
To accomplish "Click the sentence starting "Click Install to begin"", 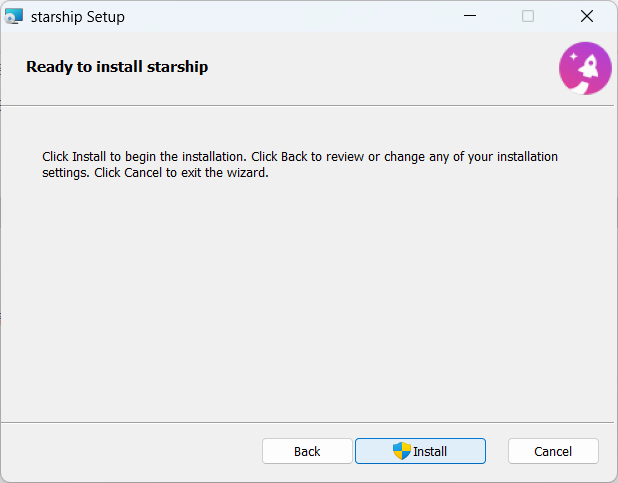I will point(144,157).
